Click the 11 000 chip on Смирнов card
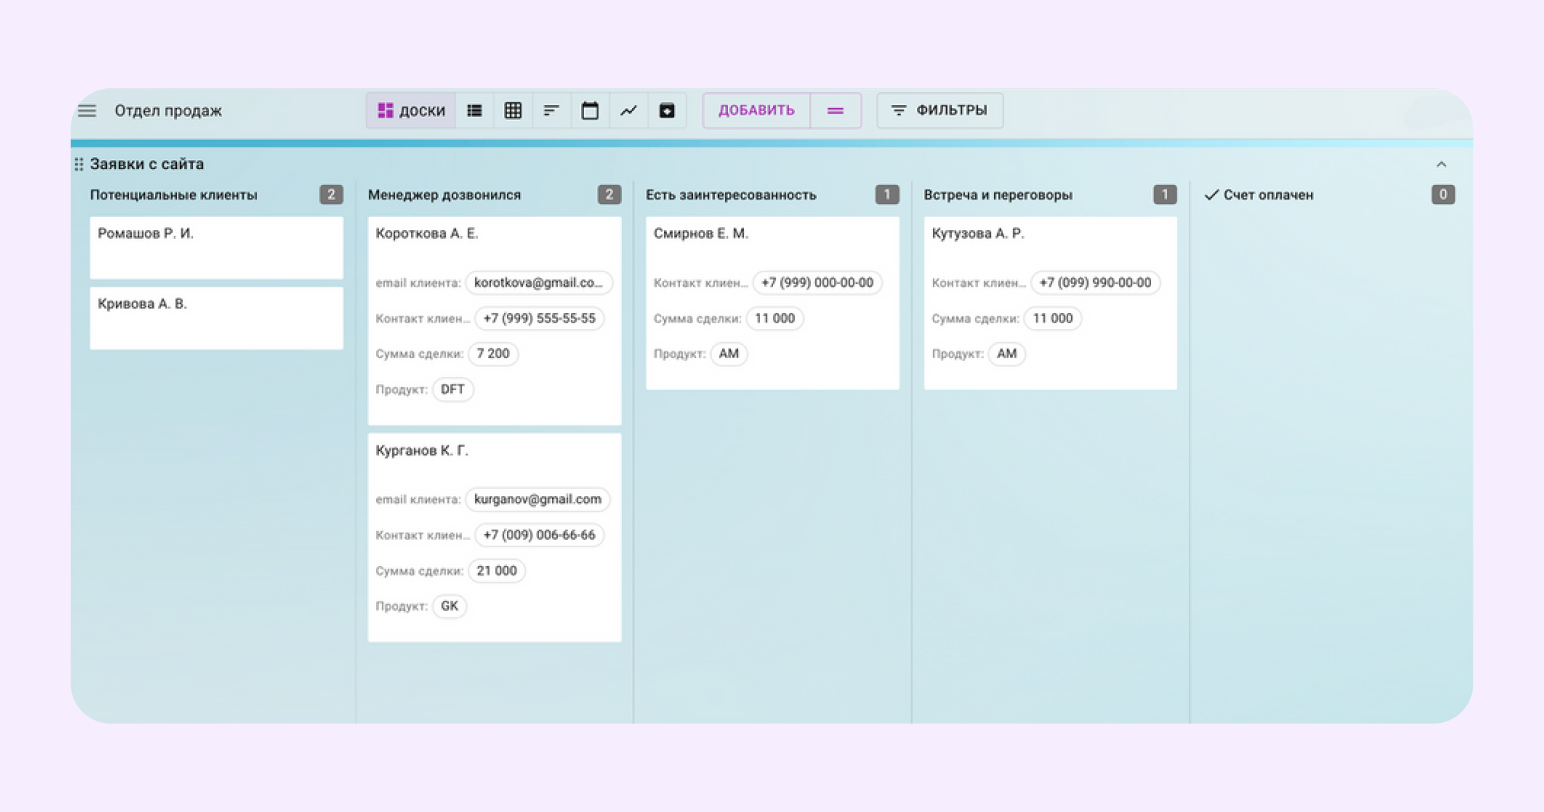This screenshot has width=1544, height=812. pyautogui.click(x=775, y=319)
